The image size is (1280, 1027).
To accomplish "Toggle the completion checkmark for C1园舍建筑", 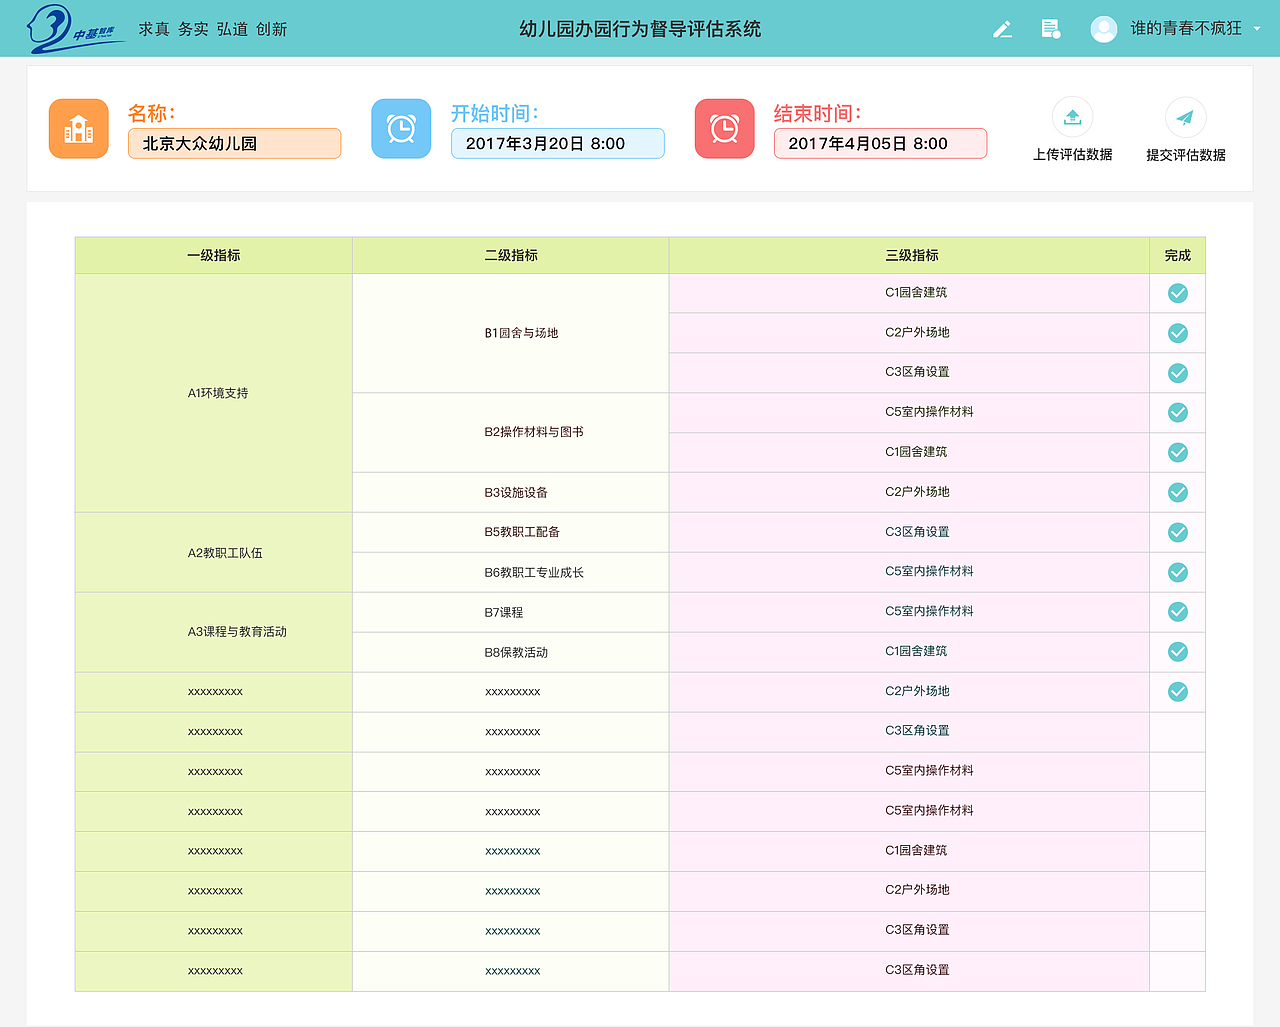I will pos(1177,293).
